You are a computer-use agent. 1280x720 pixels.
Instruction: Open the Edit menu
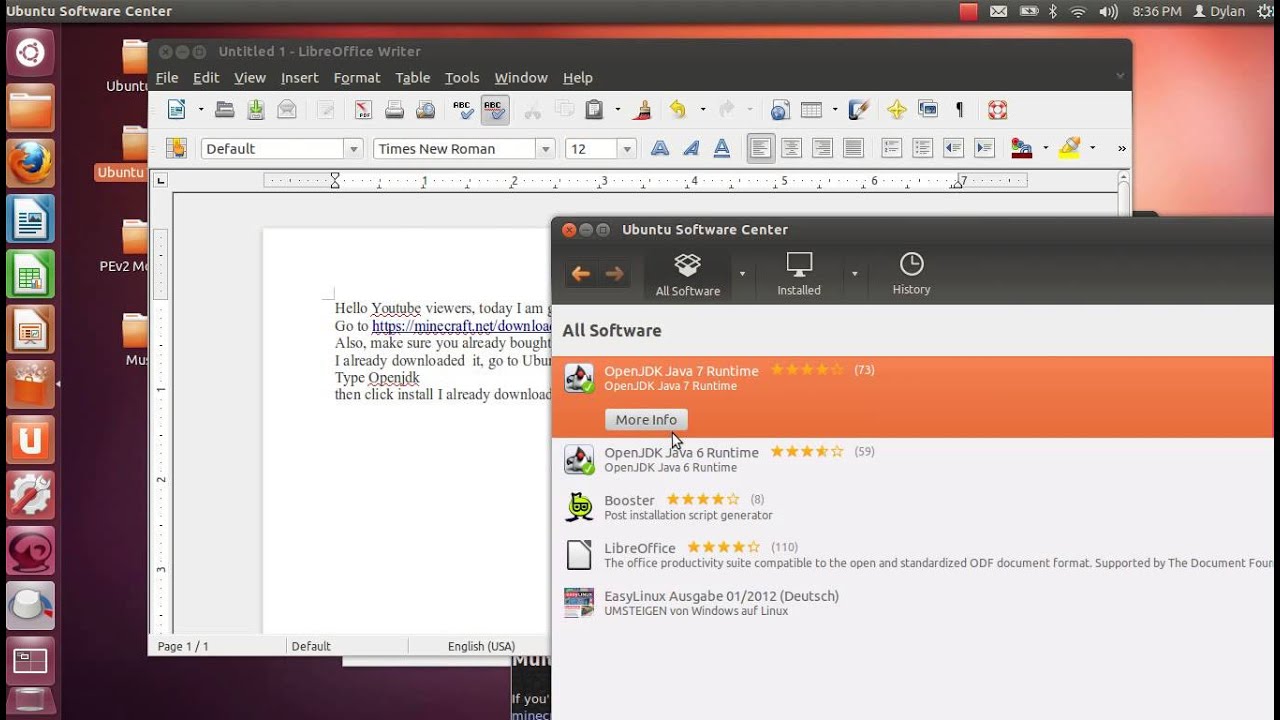(x=206, y=77)
